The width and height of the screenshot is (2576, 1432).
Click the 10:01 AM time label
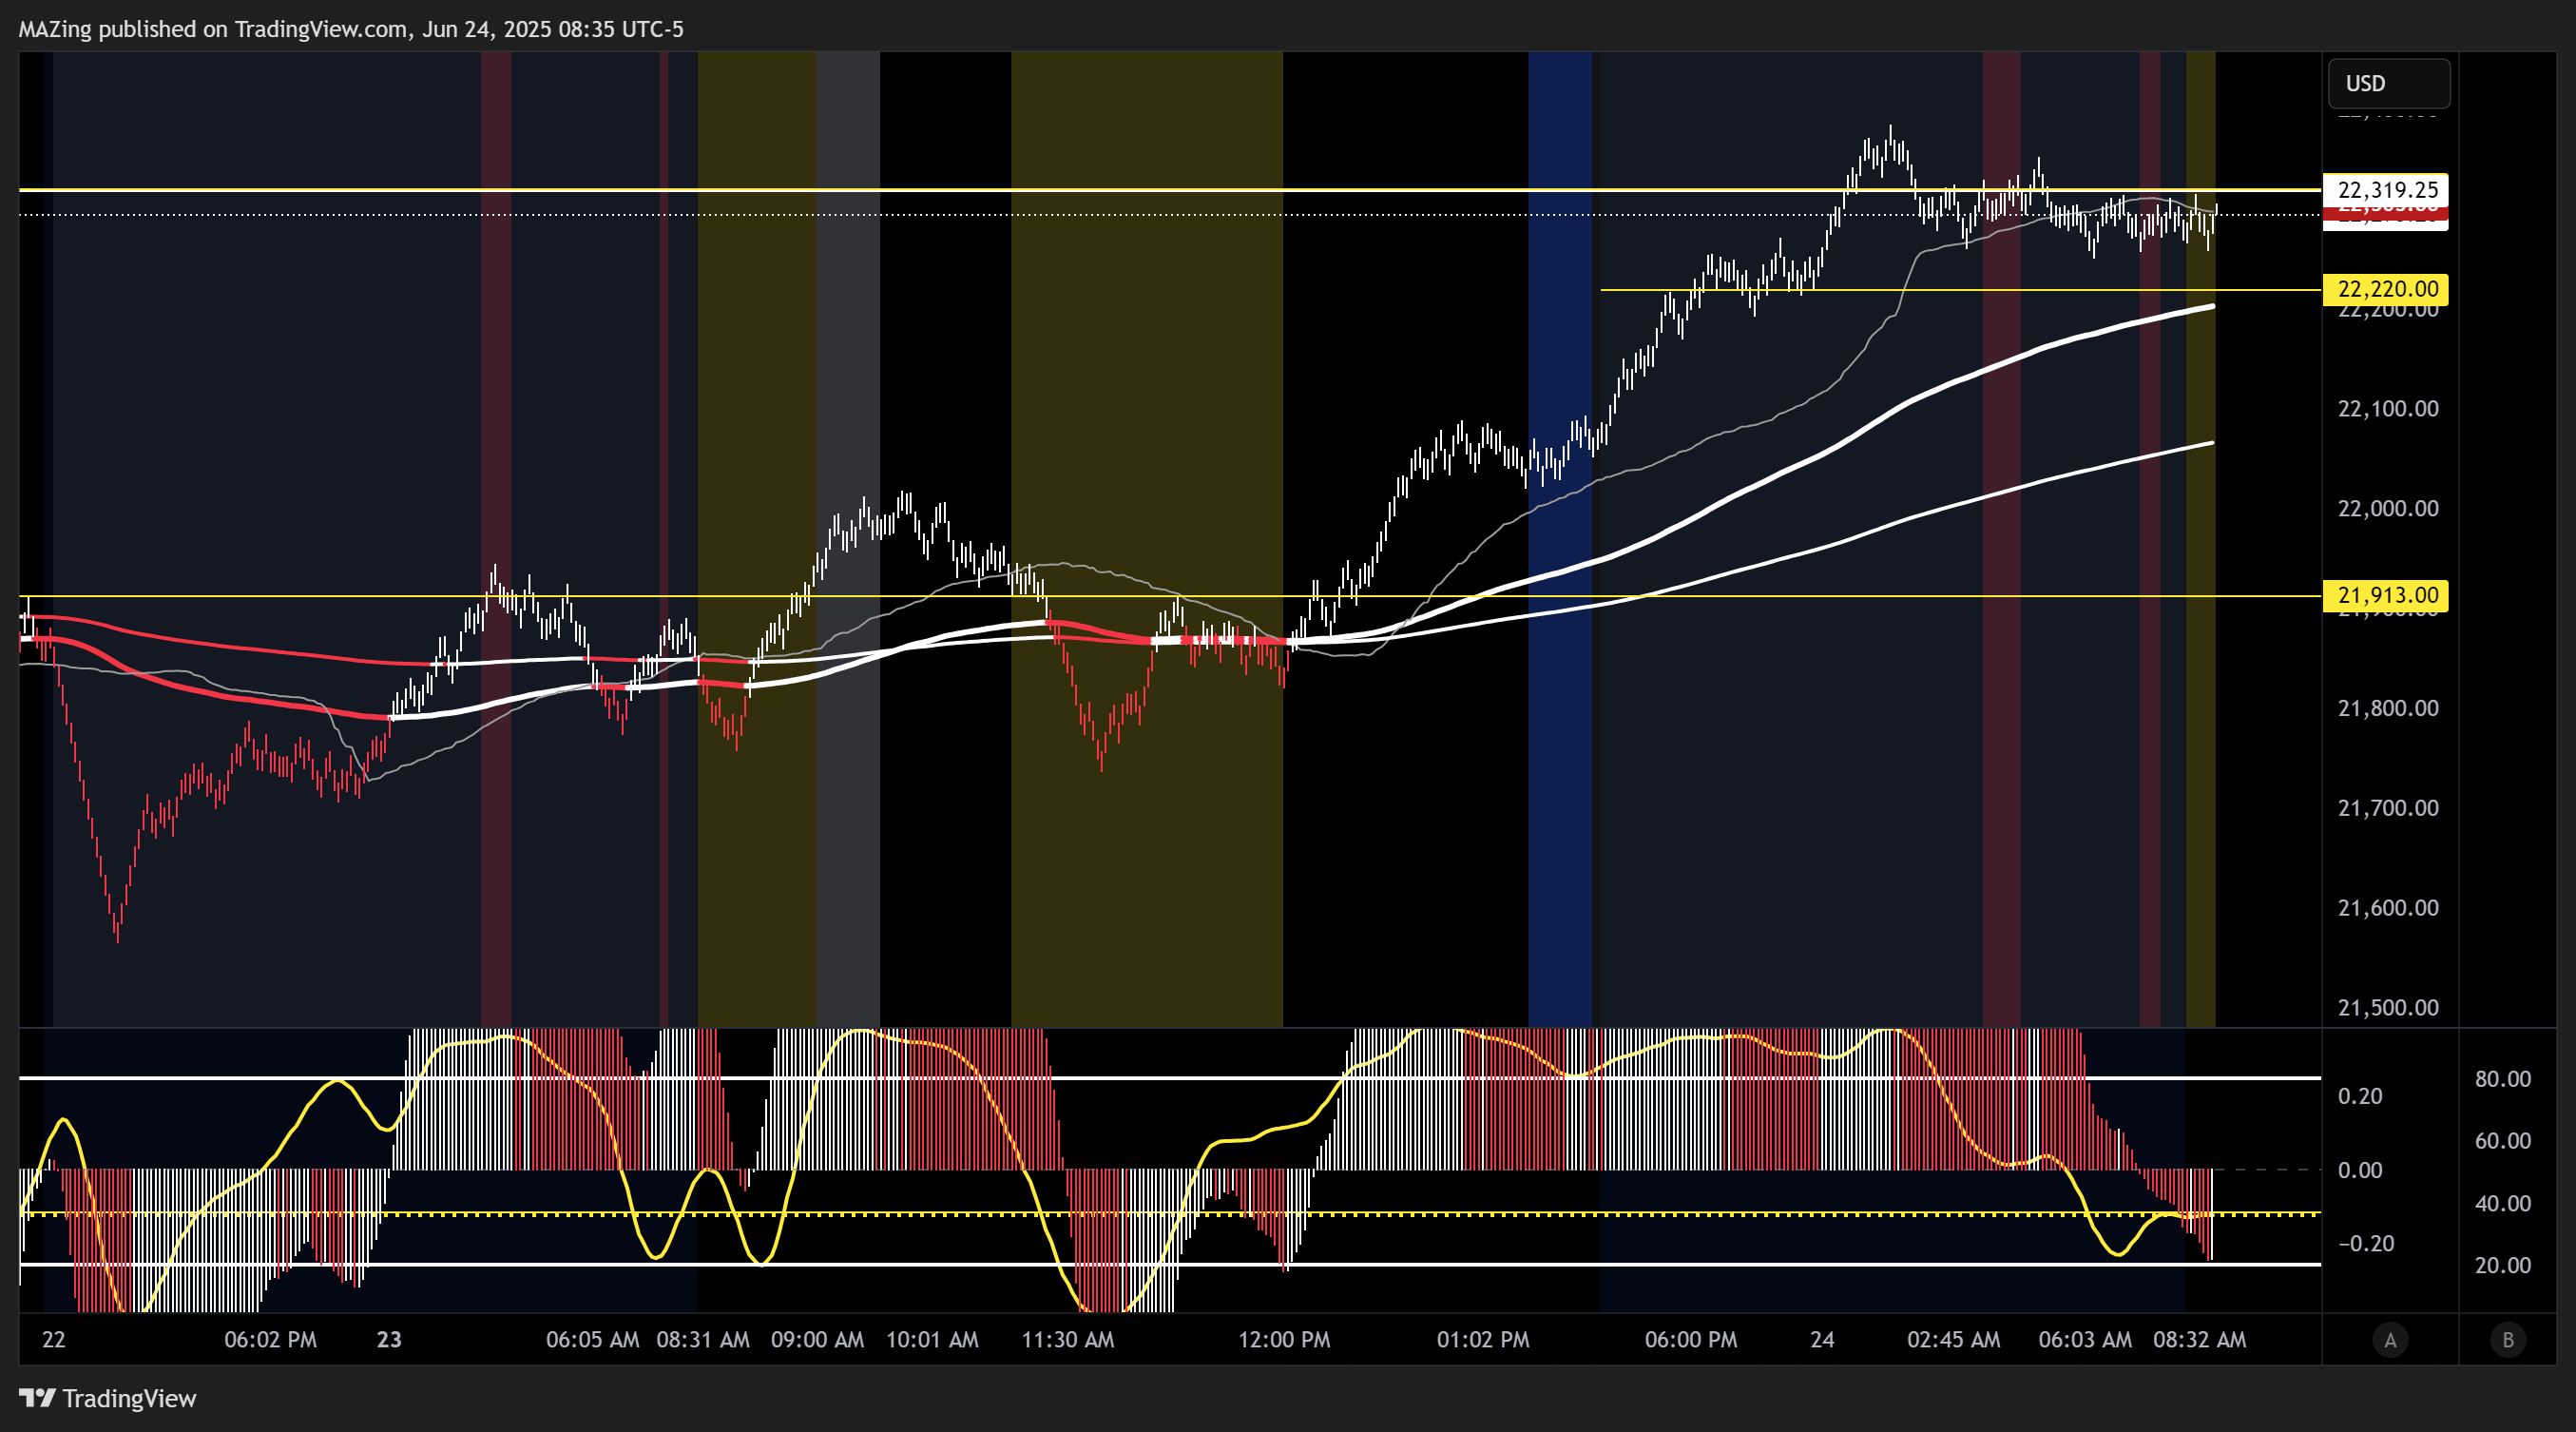(932, 1340)
